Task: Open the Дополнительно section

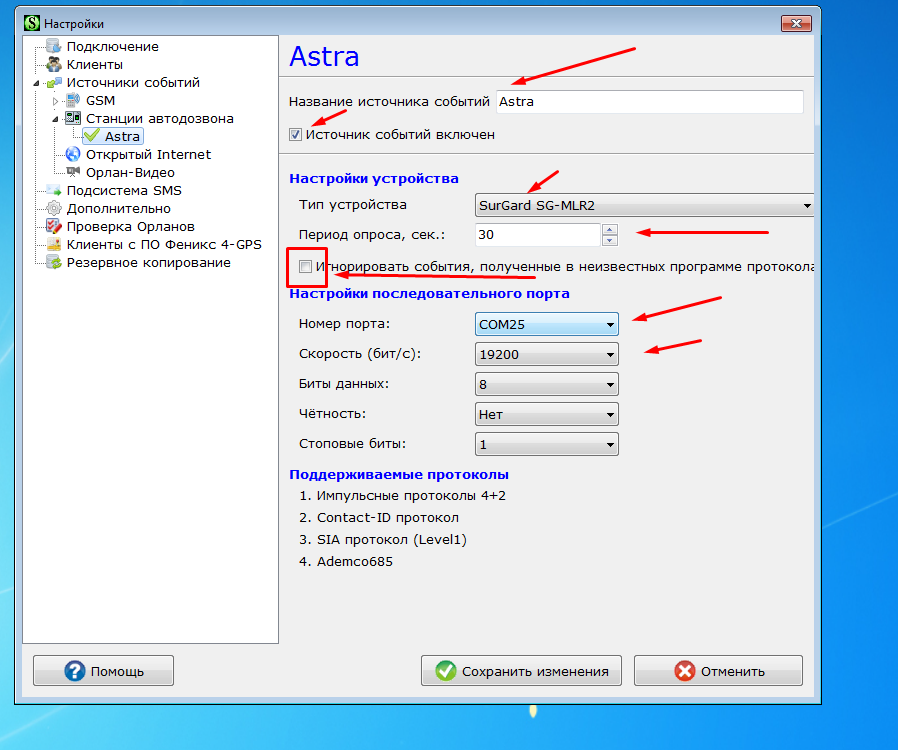Action: point(119,208)
